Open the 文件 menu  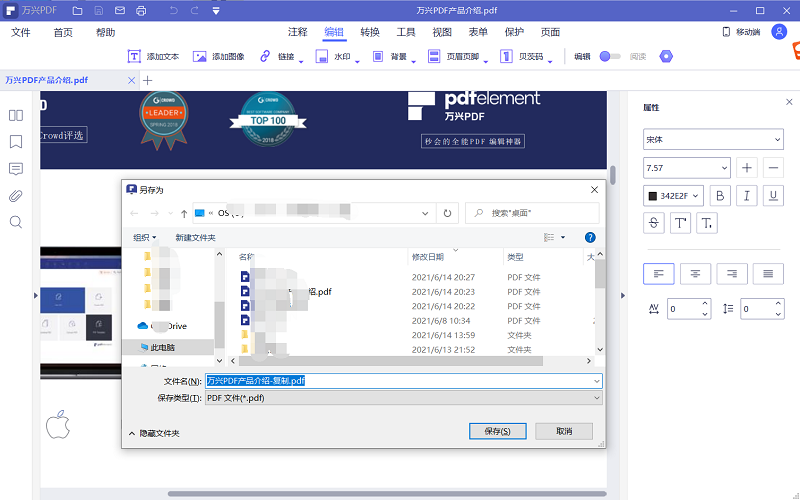click(20, 32)
